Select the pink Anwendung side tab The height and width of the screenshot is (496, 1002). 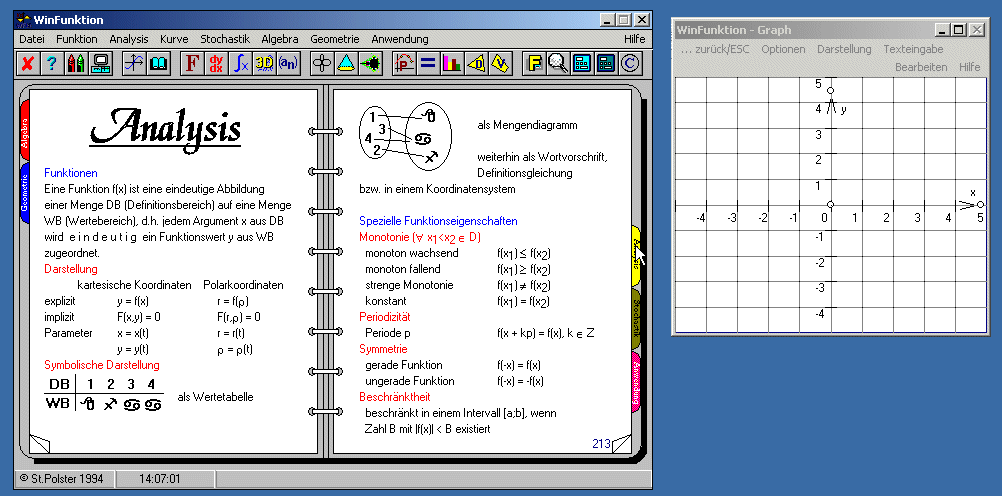[x=636, y=383]
